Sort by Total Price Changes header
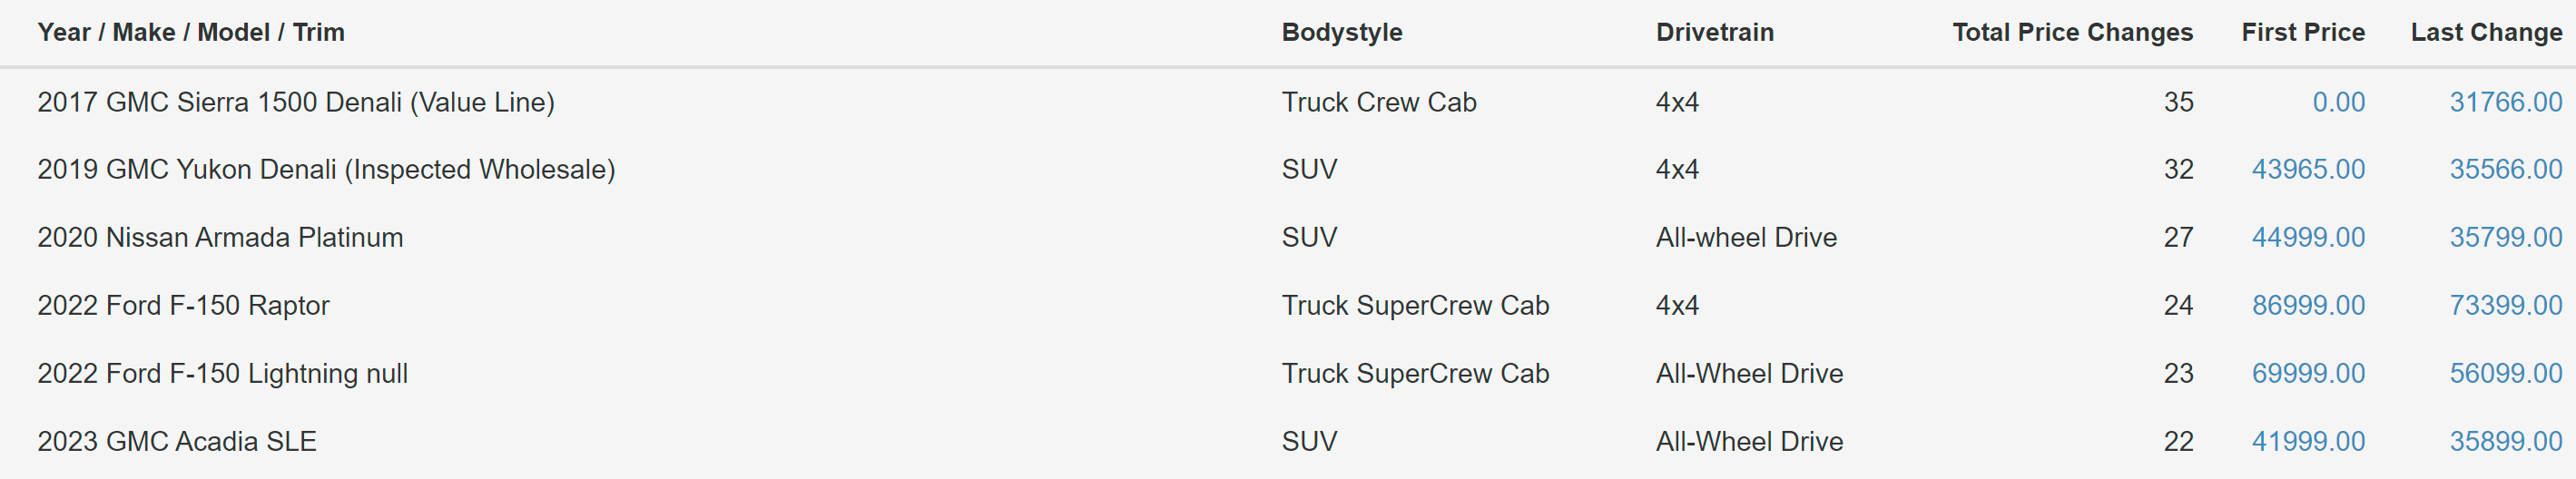 pos(2072,32)
